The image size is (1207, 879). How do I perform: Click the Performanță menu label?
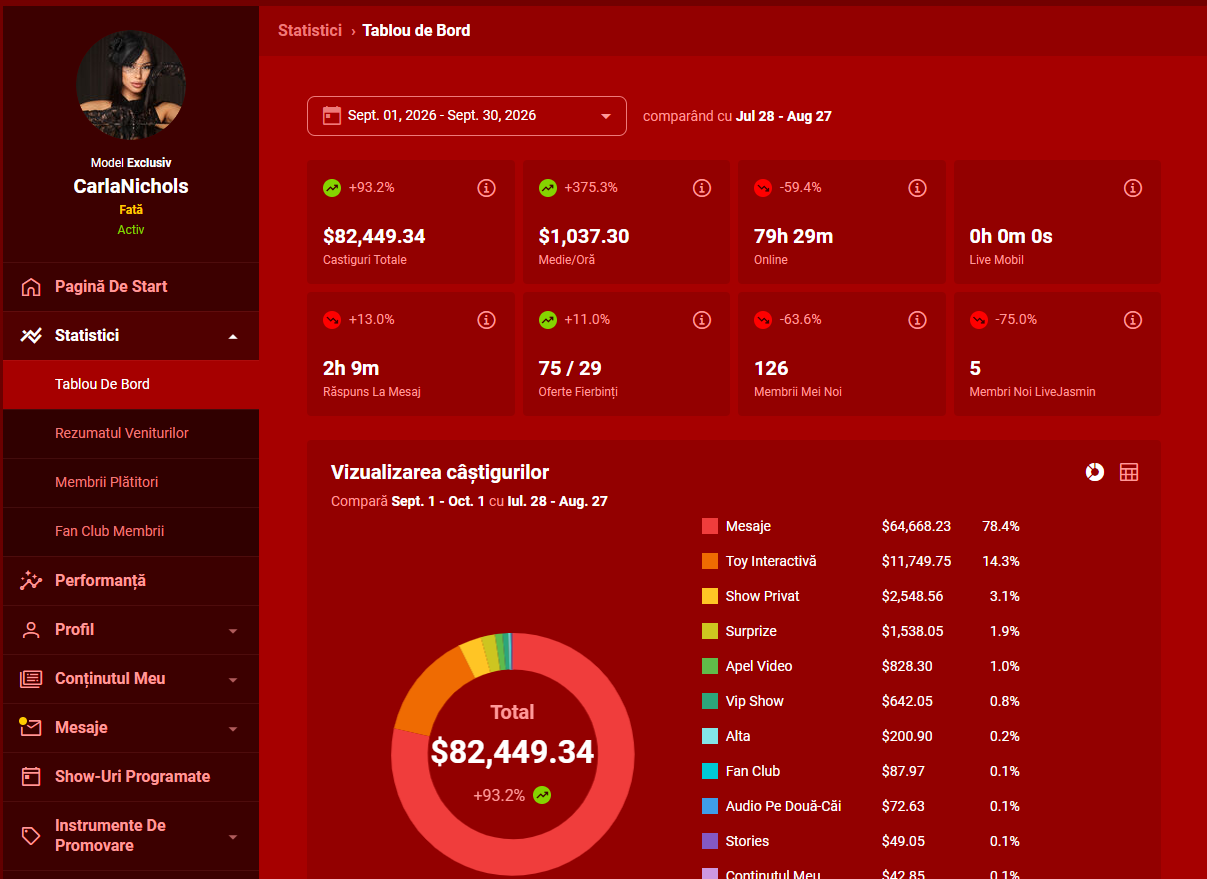(100, 581)
